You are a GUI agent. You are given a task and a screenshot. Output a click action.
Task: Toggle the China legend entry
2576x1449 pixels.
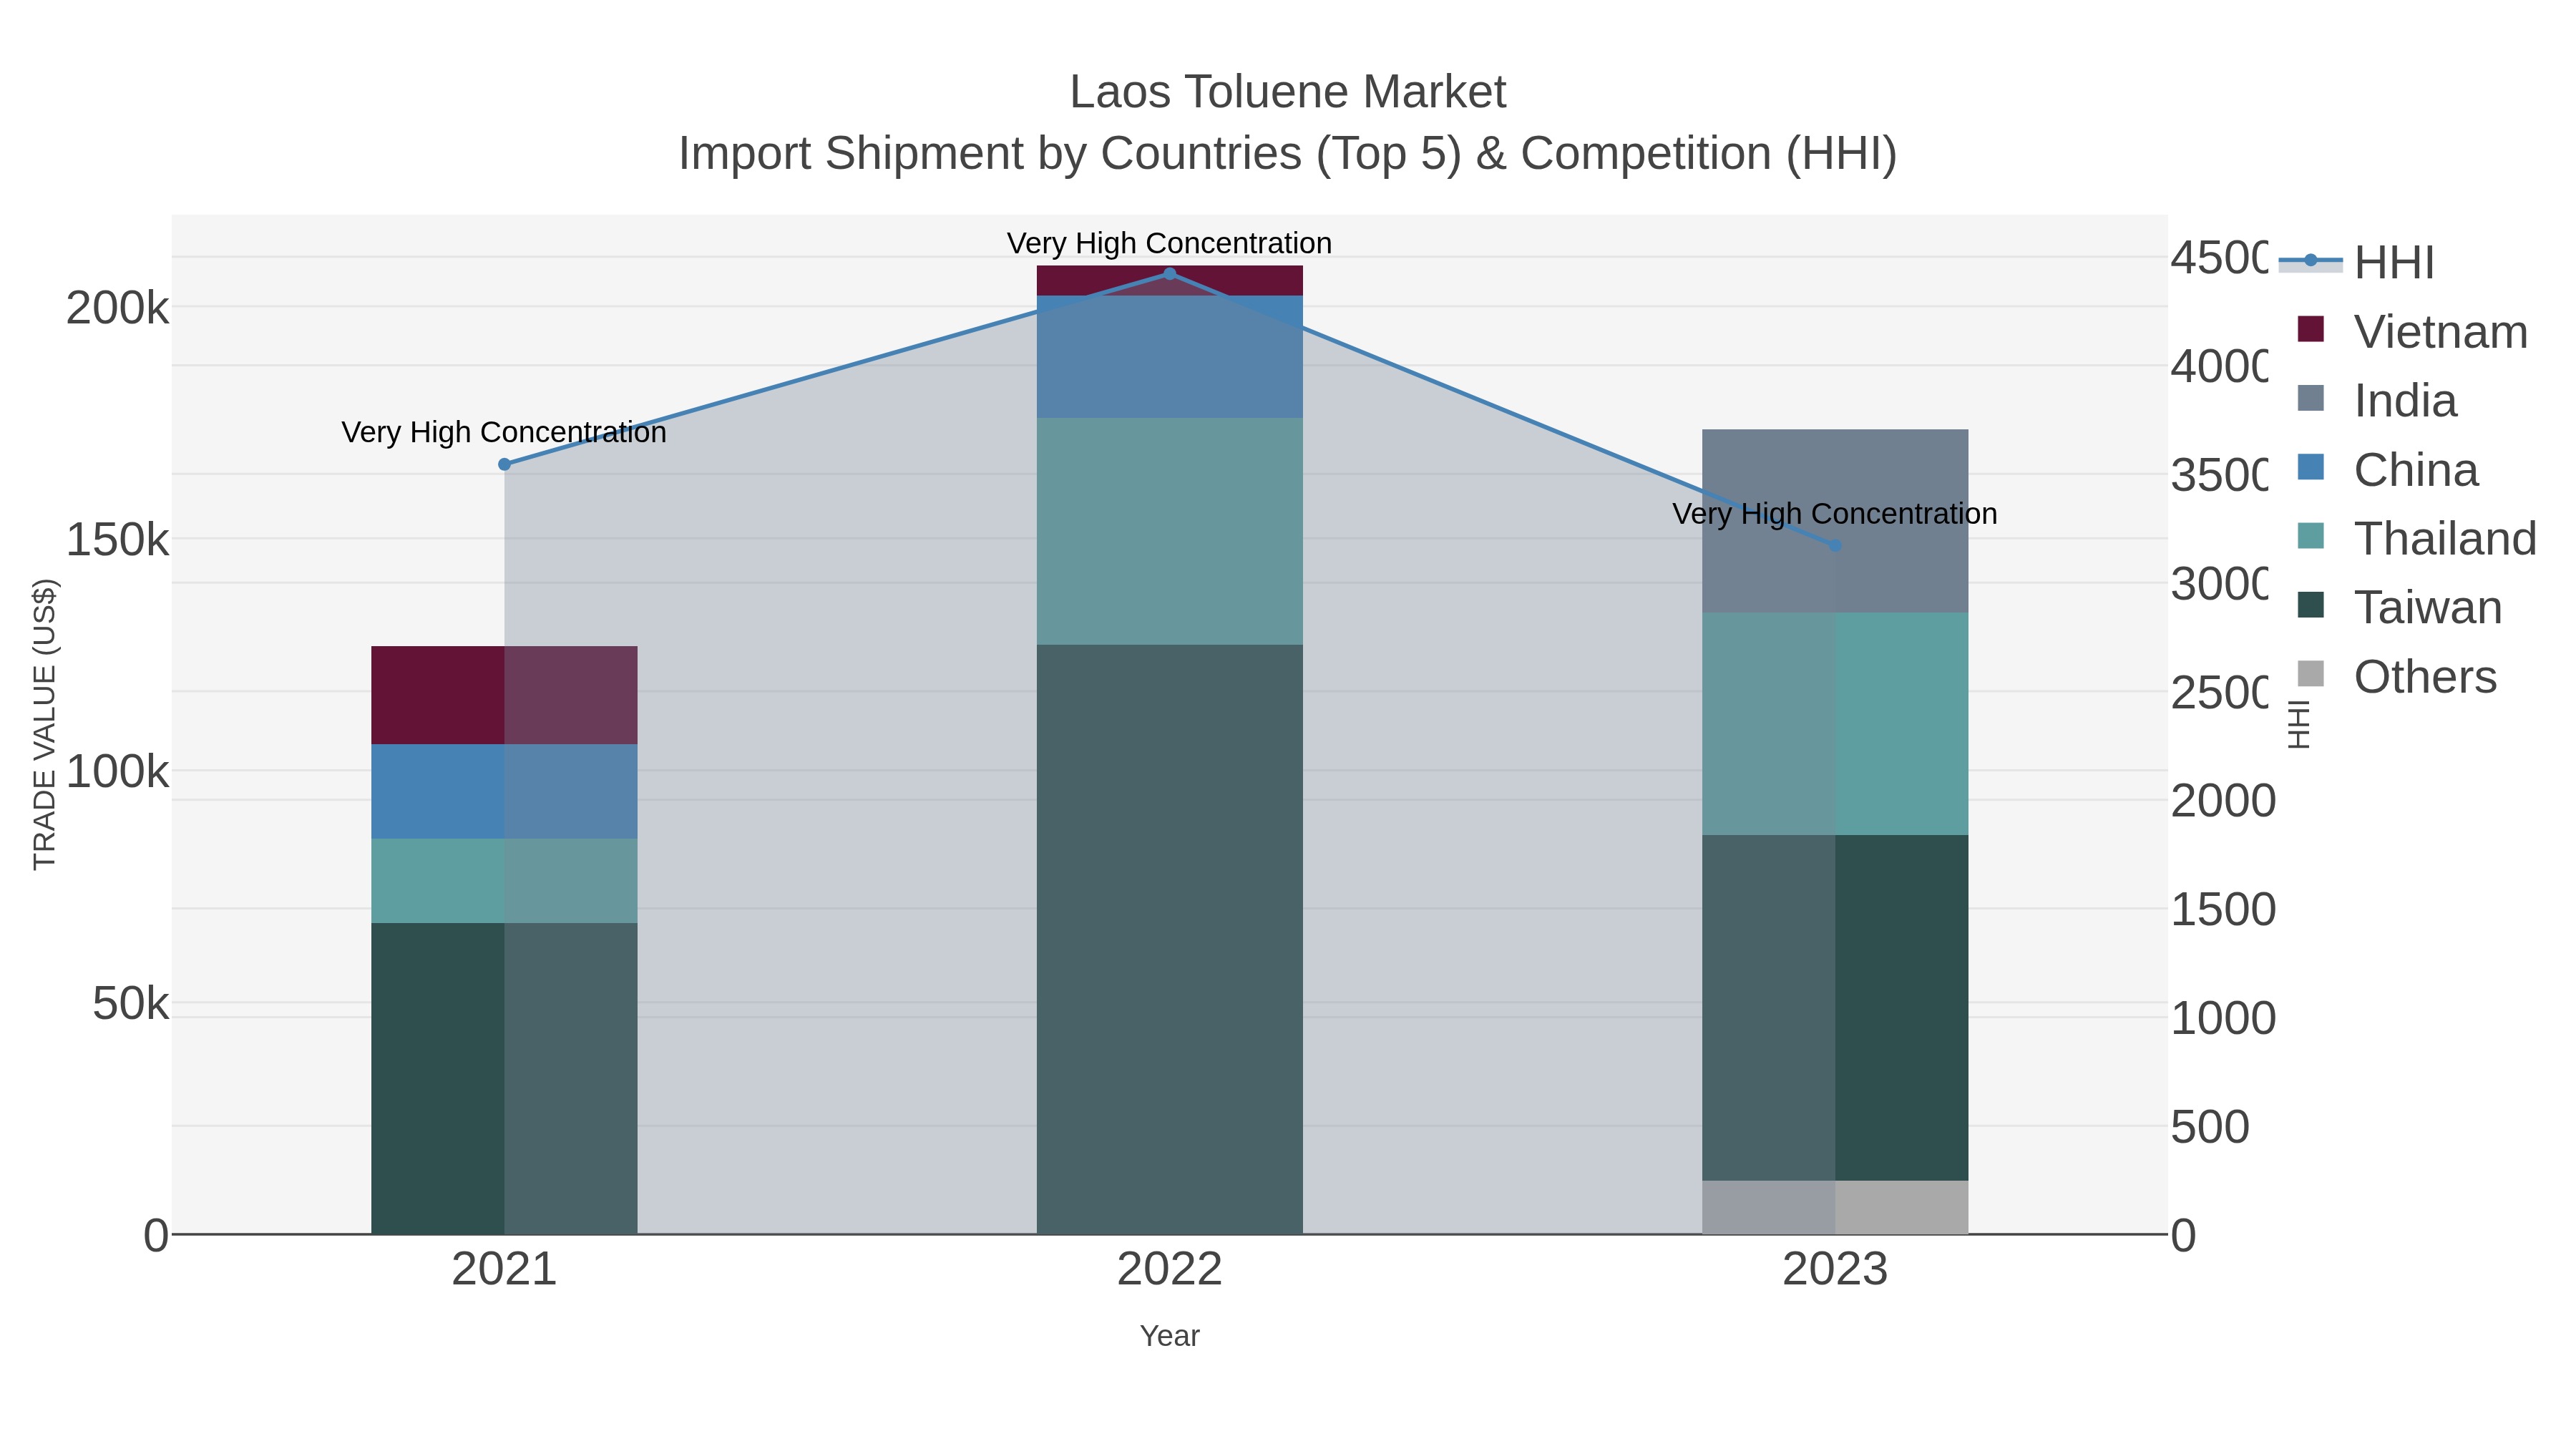(2388, 469)
